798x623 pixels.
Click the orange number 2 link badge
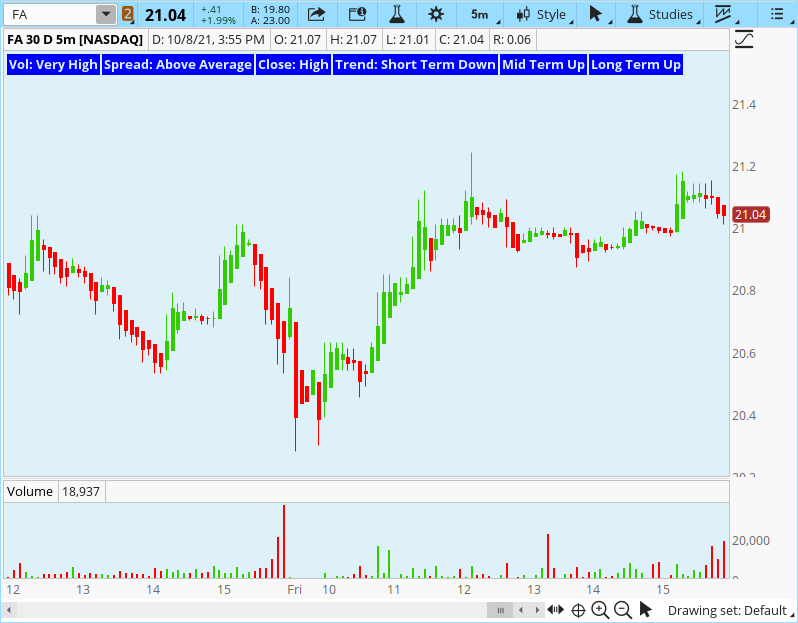pyautogui.click(x=127, y=14)
